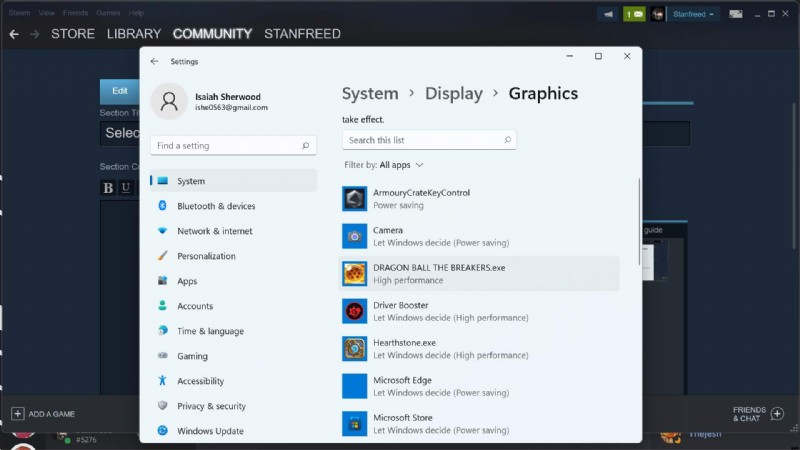Select the Camera app icon
Image resolution: width=800 pixels, height=450 pixels.
pyautogui.click(x=354, y=236)
